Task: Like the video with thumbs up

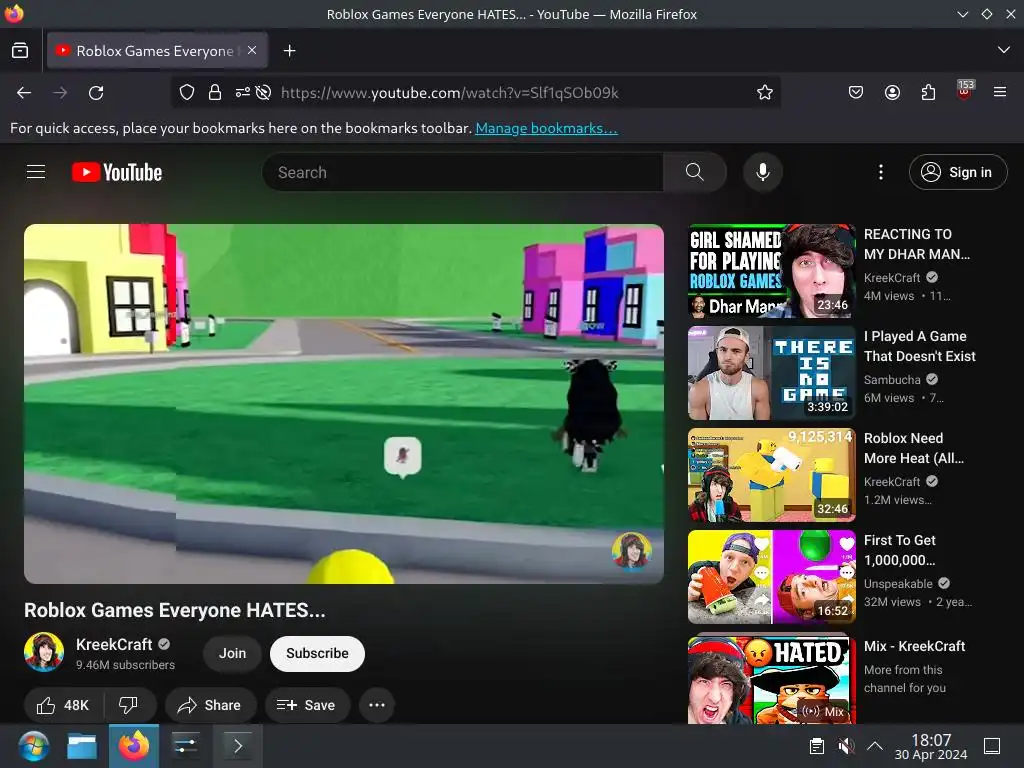Action: (63, 705)
